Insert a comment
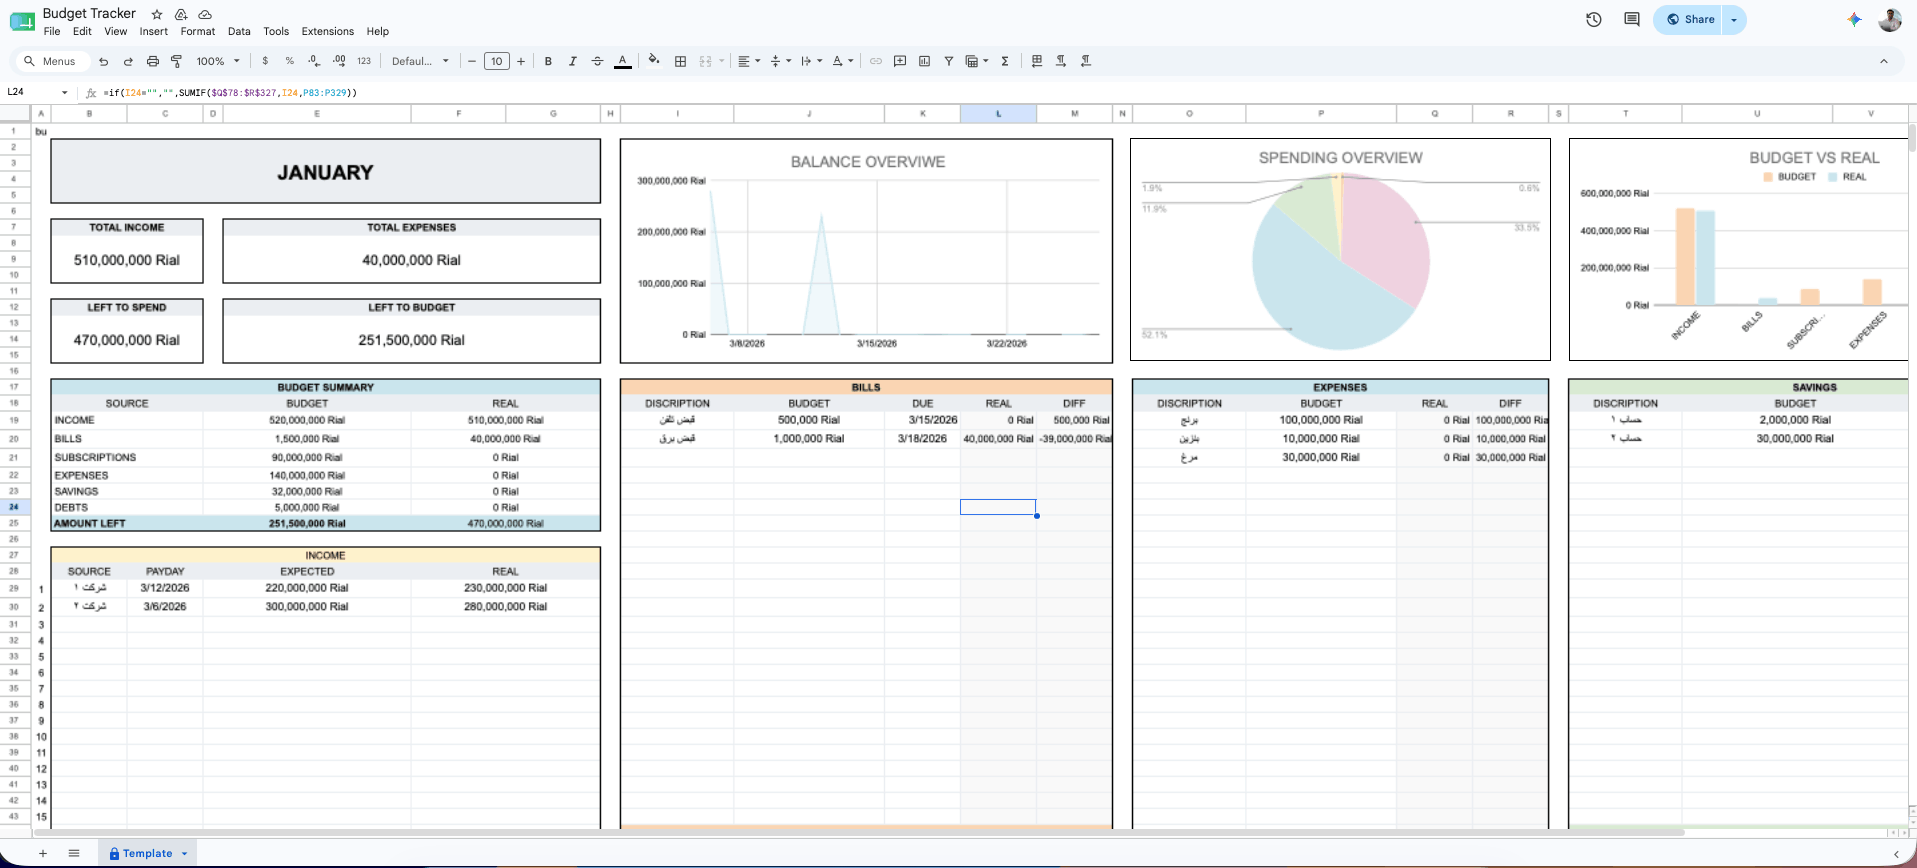 coord(900,61)
